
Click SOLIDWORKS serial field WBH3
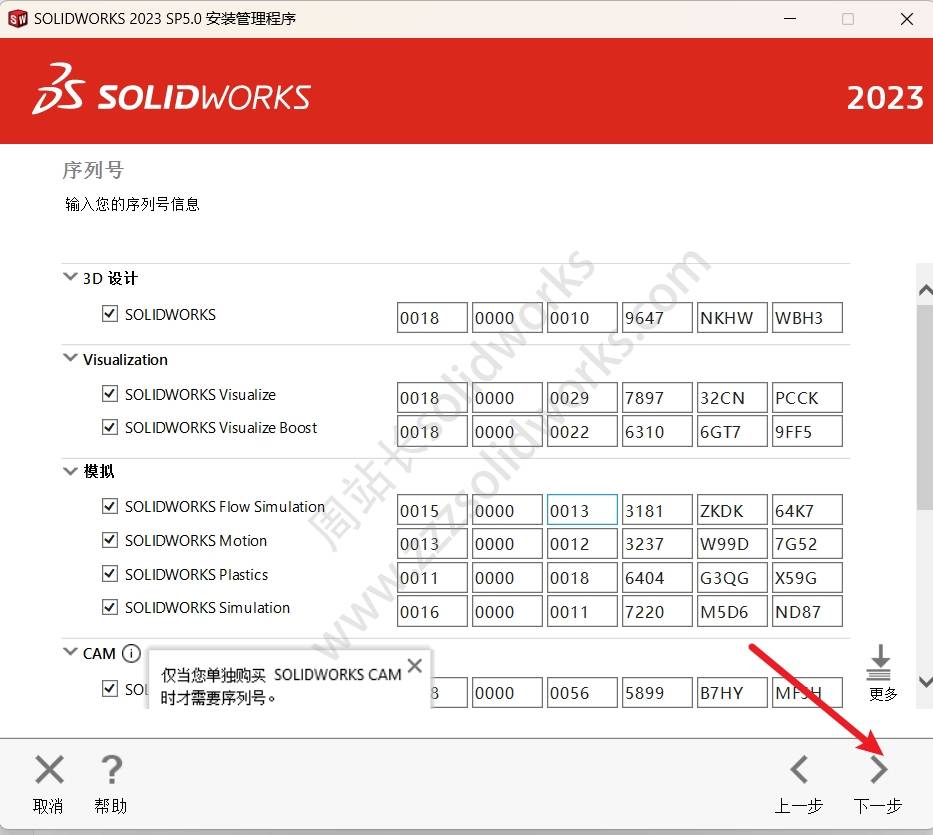click(807, 317)
